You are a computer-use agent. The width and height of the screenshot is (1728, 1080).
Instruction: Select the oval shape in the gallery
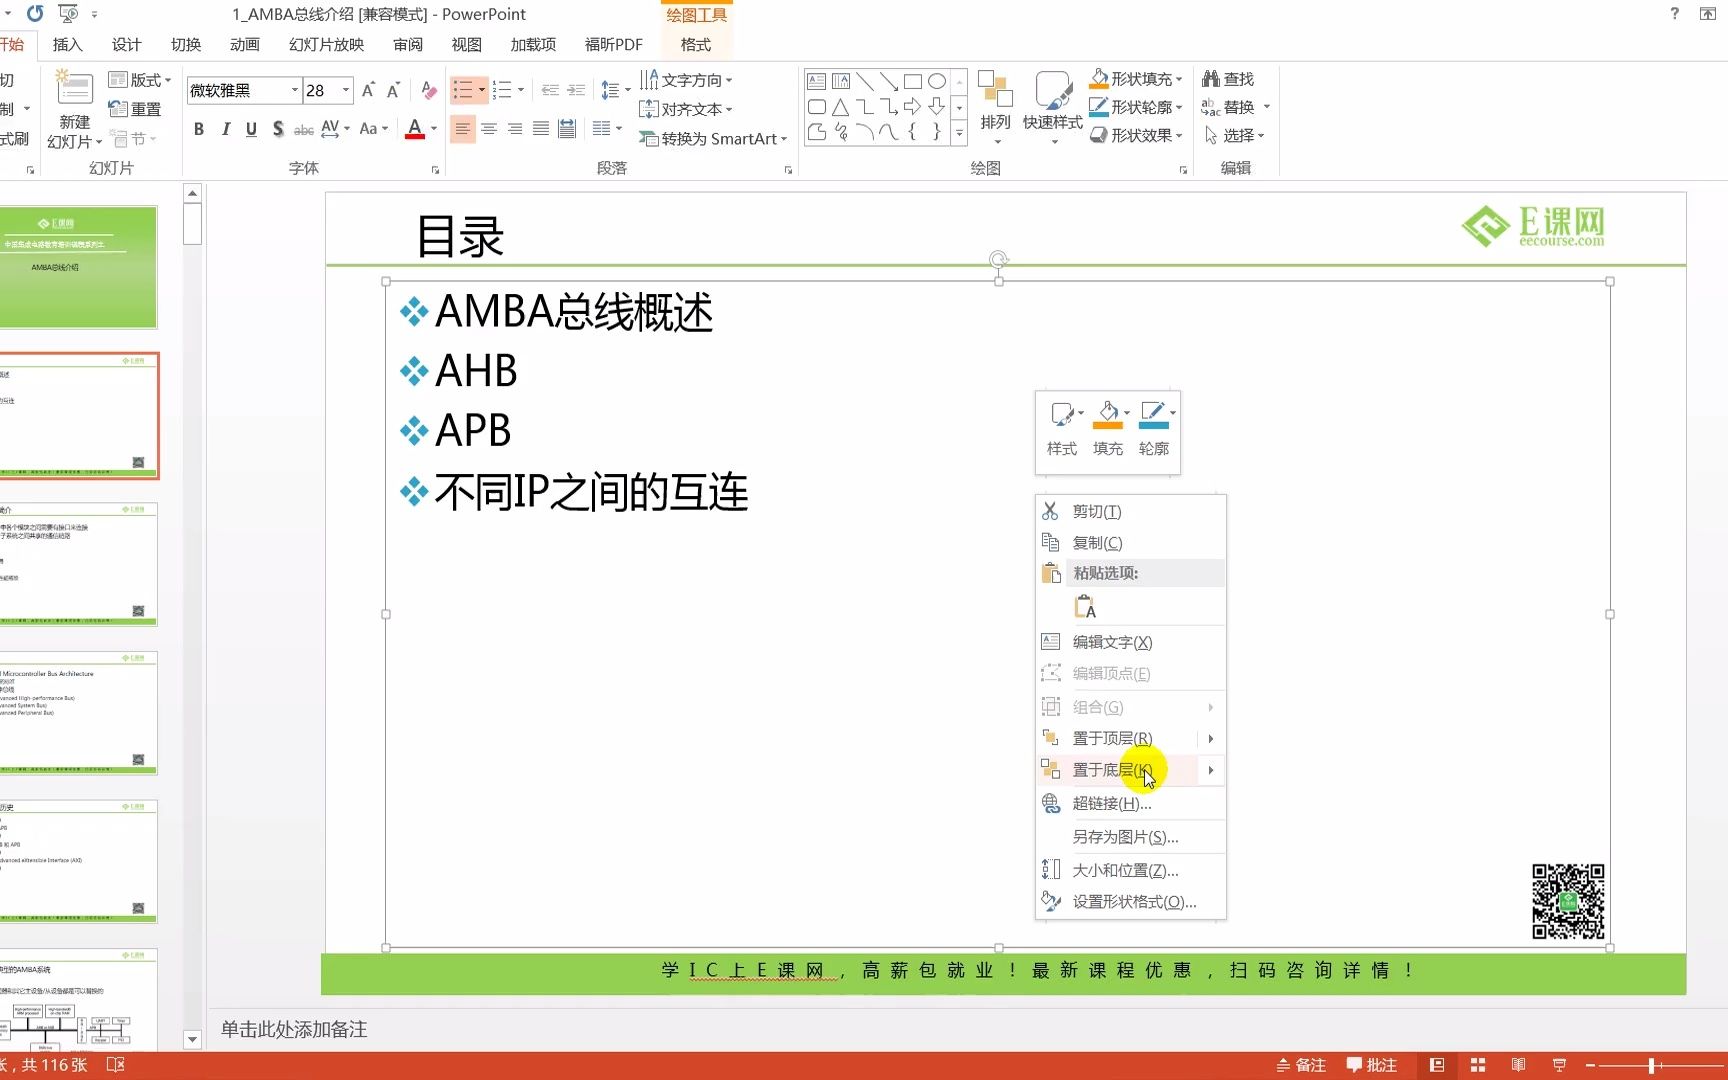coord(937,82)
